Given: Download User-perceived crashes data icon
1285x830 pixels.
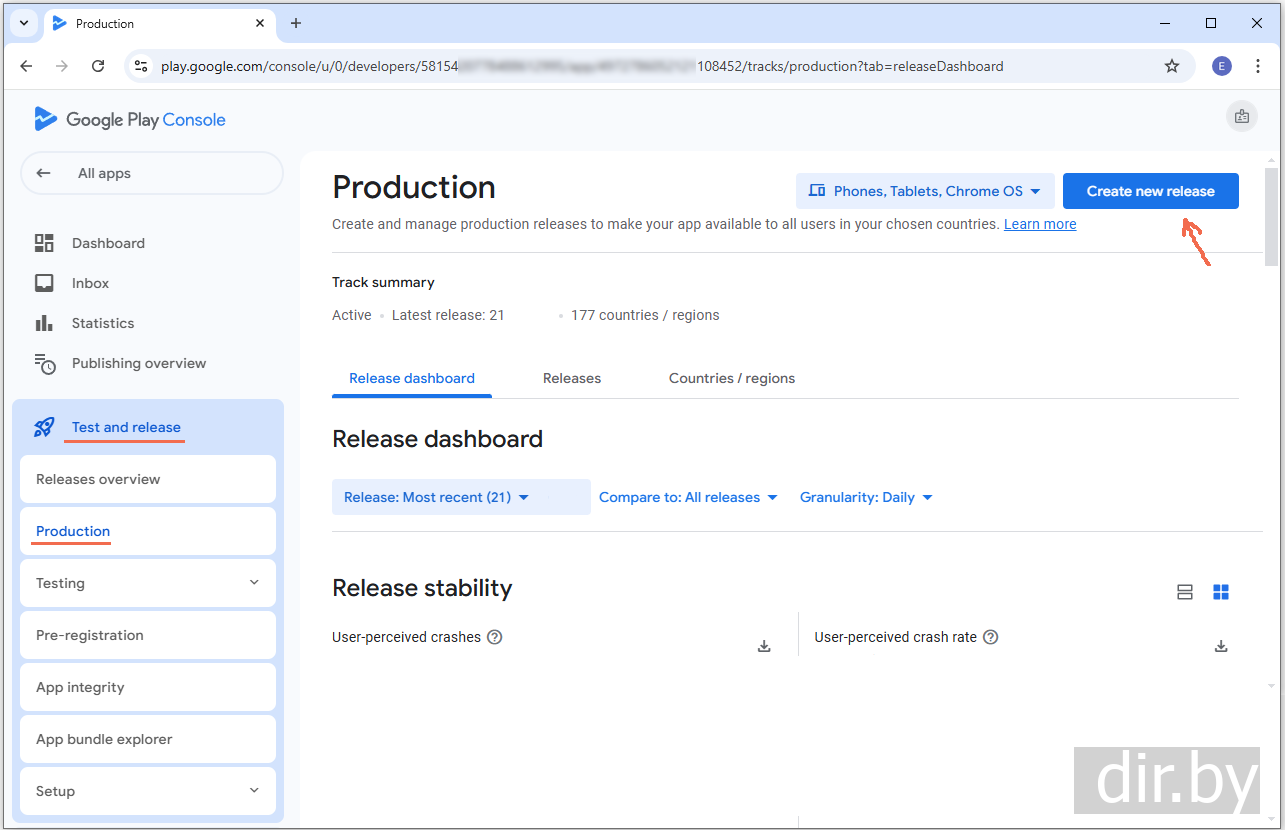Looking at the screenshot, I should point(764,646).
